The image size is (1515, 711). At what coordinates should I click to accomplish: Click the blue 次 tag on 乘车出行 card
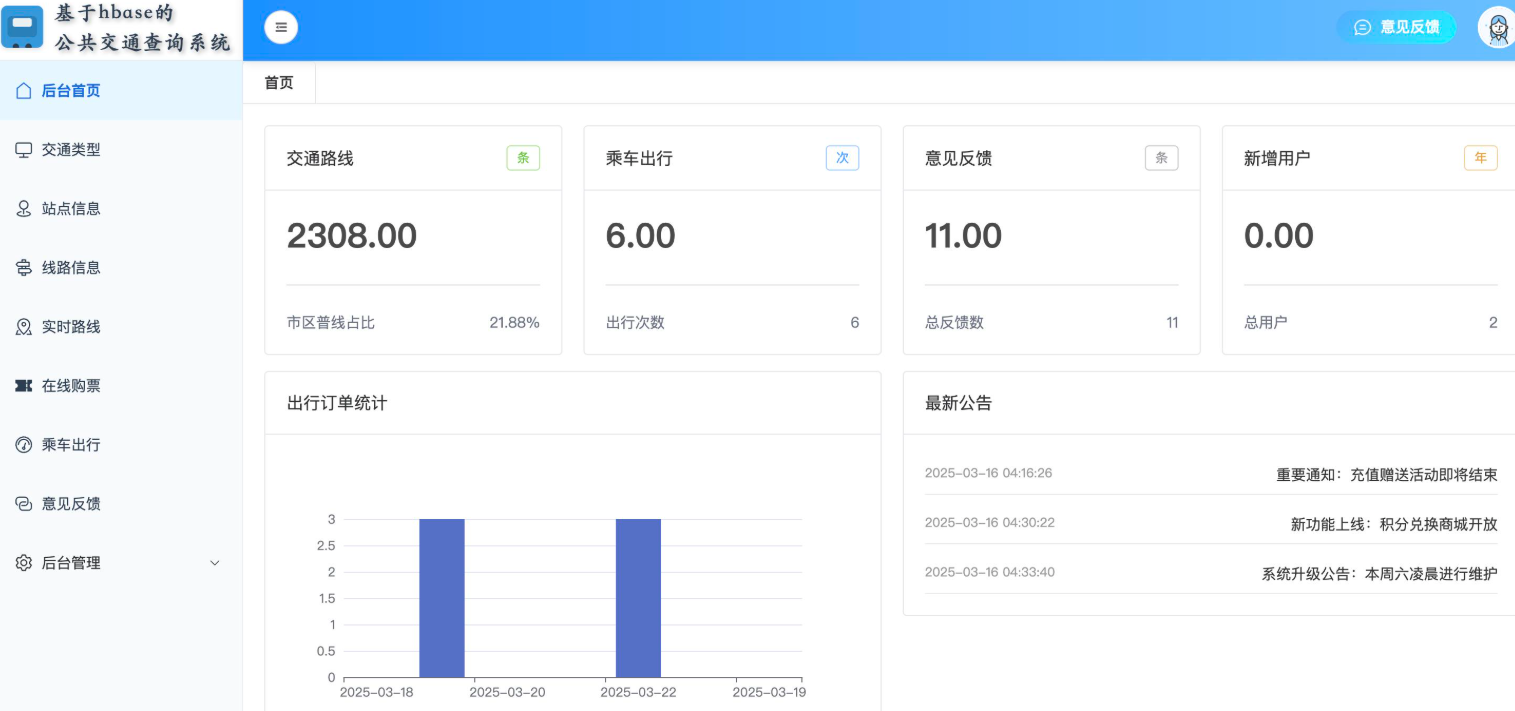[842, 158]
